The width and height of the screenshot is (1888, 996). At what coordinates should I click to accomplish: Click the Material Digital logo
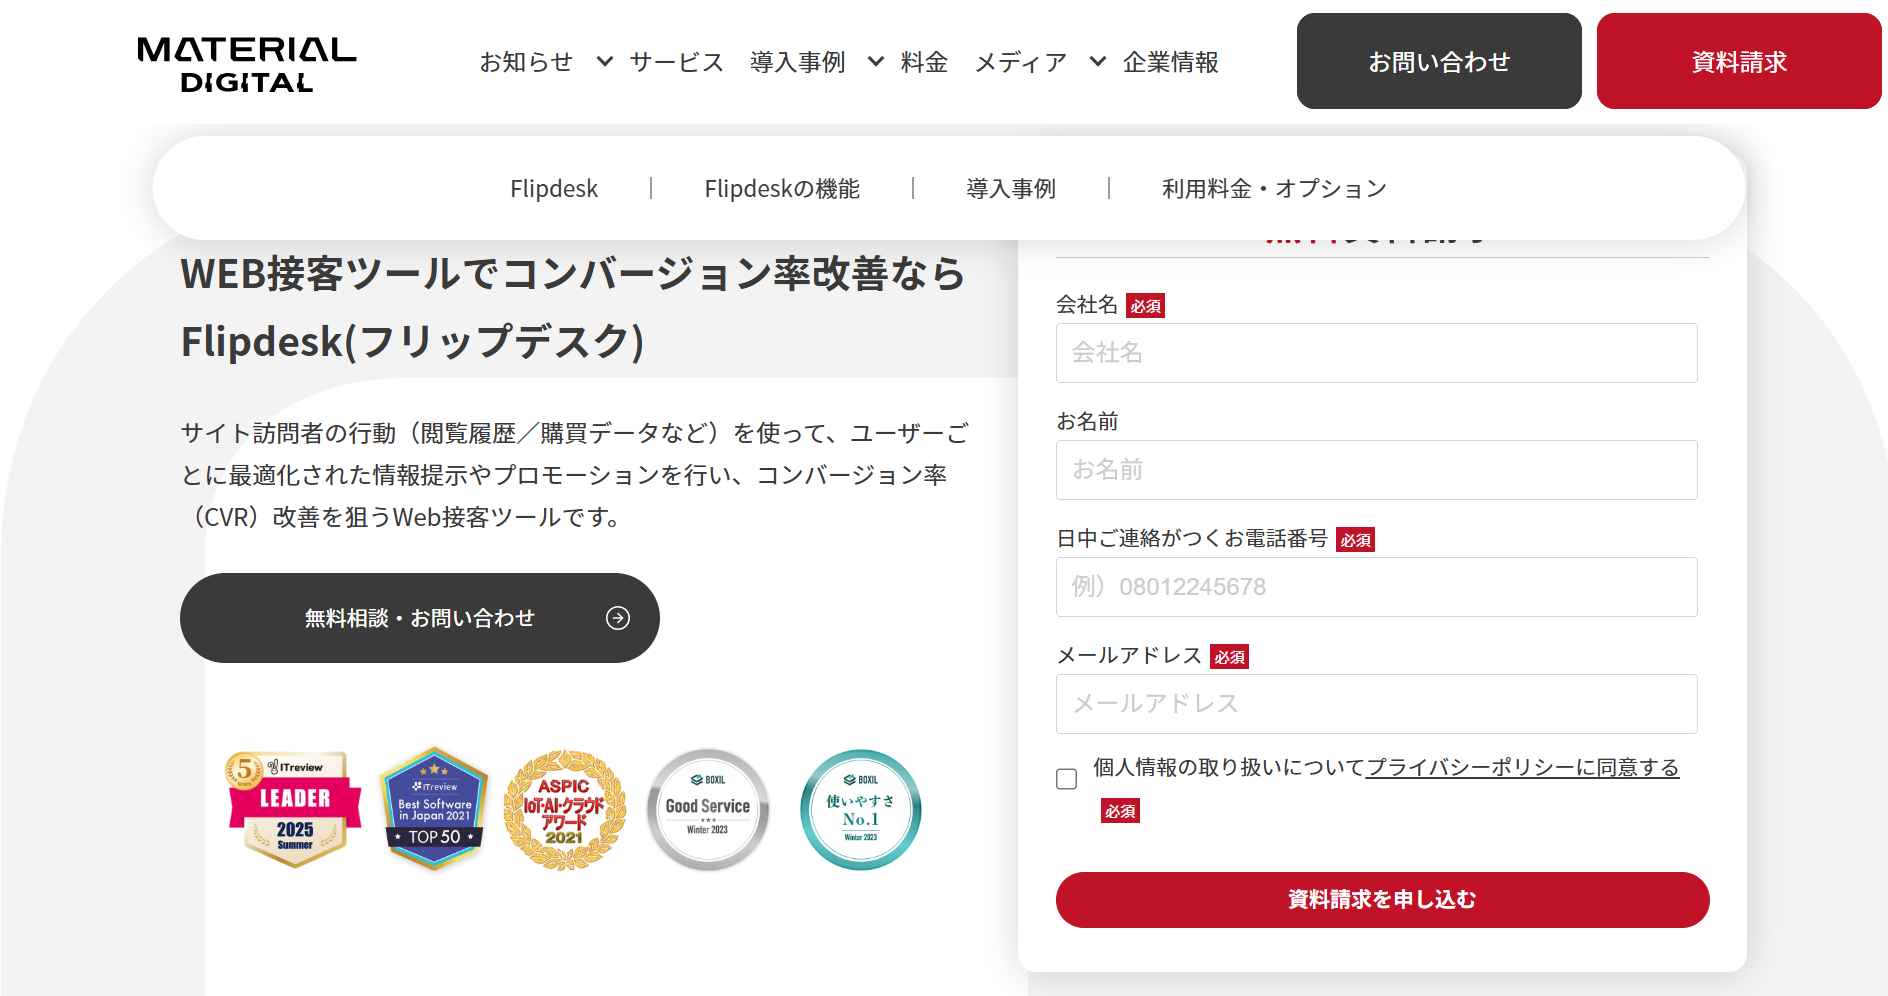click(246, 64)
